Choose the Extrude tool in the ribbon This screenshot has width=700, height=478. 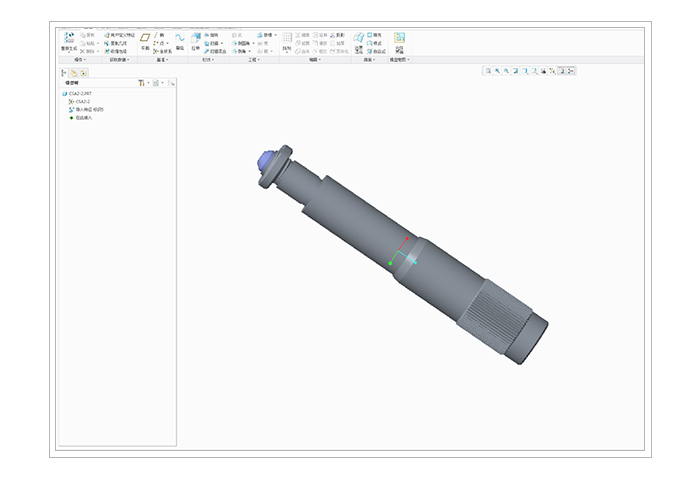196,39
